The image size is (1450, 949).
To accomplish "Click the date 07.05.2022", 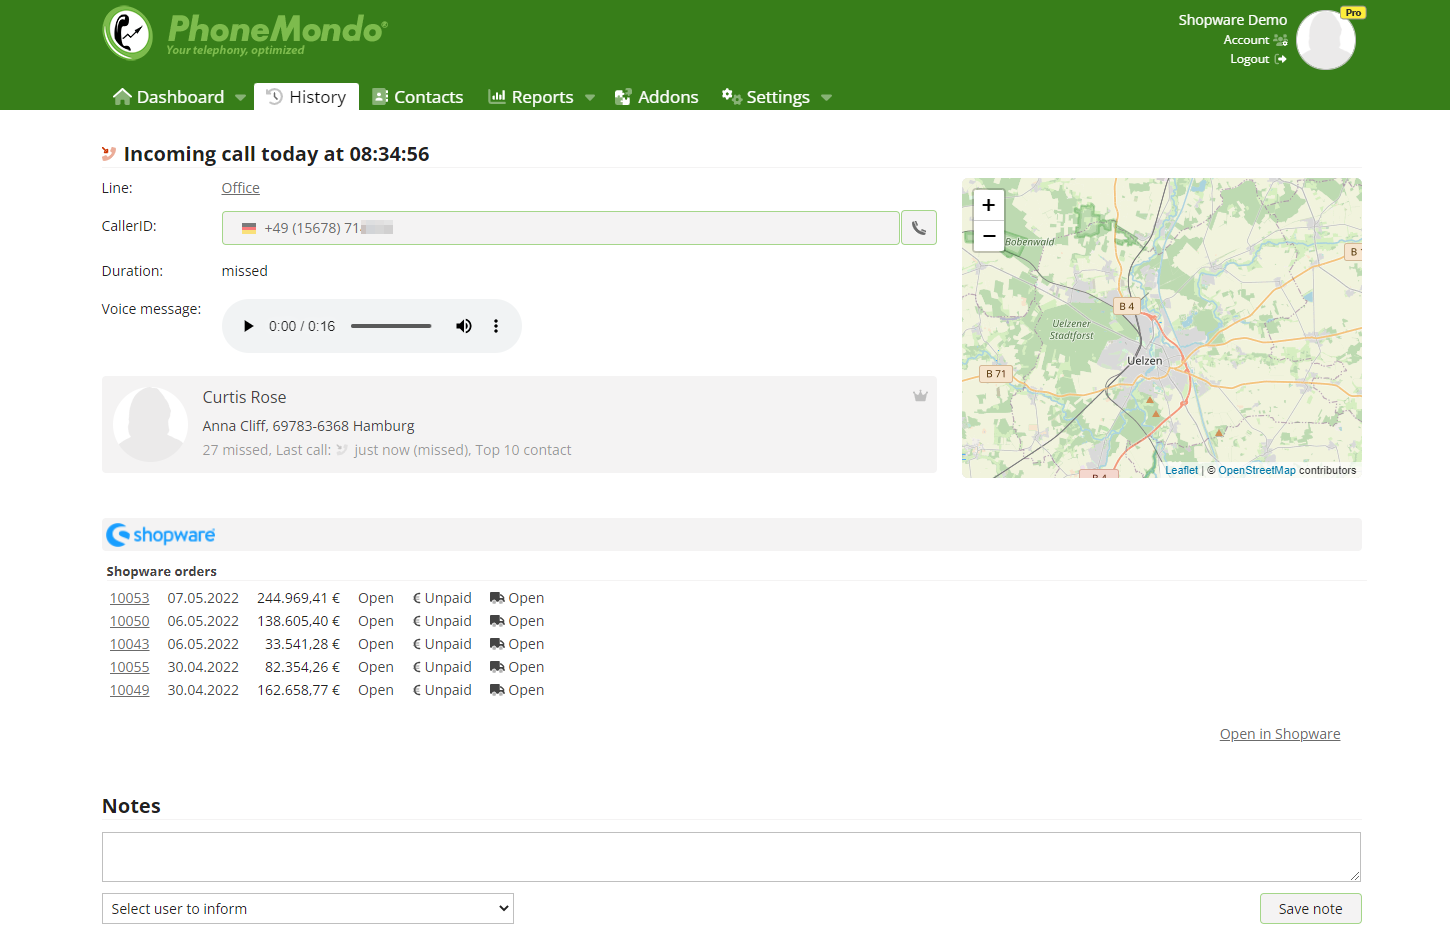I will click(203, 598).
